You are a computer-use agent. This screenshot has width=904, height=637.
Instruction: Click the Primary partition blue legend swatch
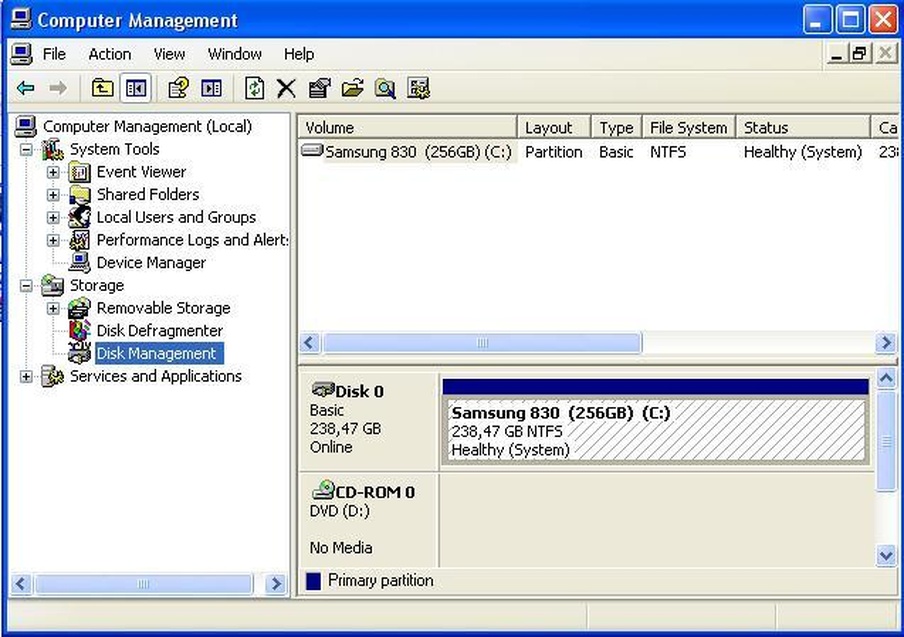[x=313, y=581]
